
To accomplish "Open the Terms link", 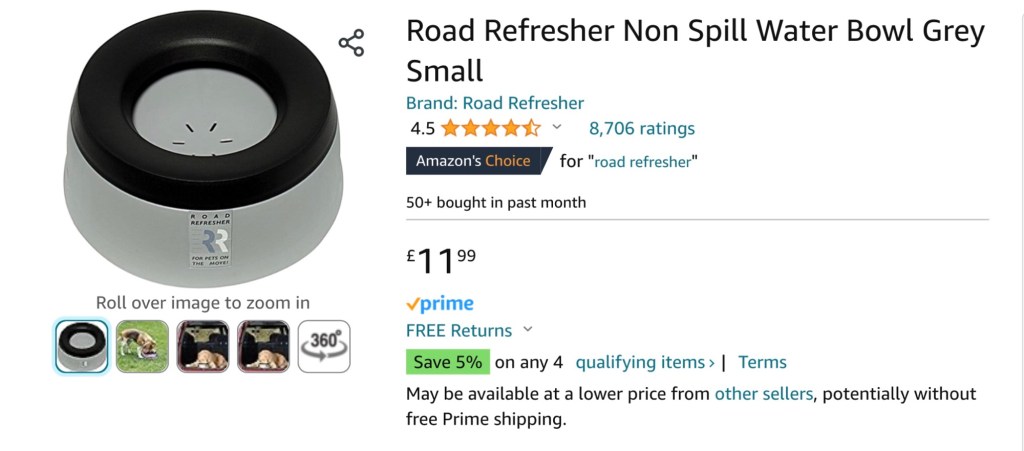I will (762, 362).
